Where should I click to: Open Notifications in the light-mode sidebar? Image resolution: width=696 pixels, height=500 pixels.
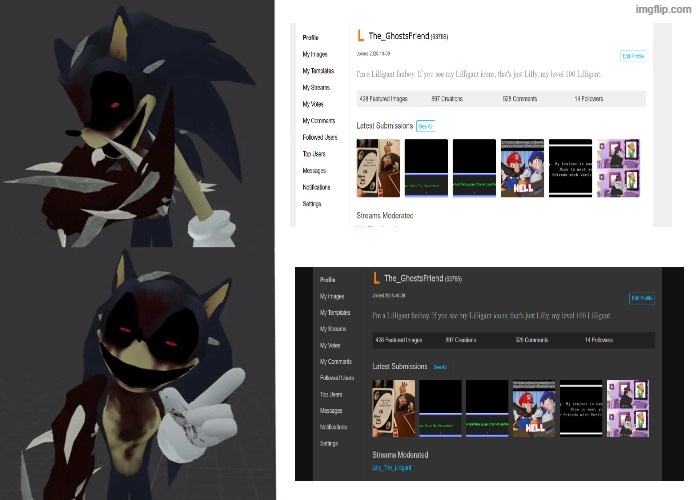[316, 187]
